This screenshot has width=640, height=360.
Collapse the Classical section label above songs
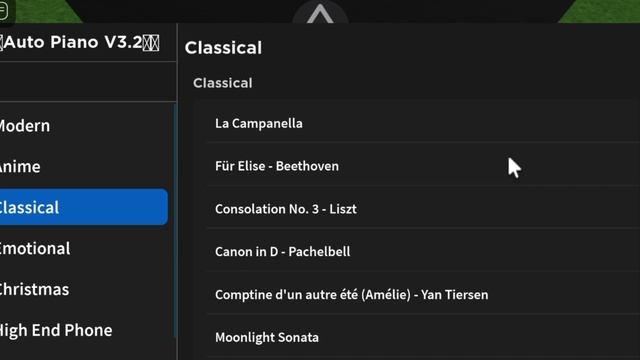click(223, 83)
